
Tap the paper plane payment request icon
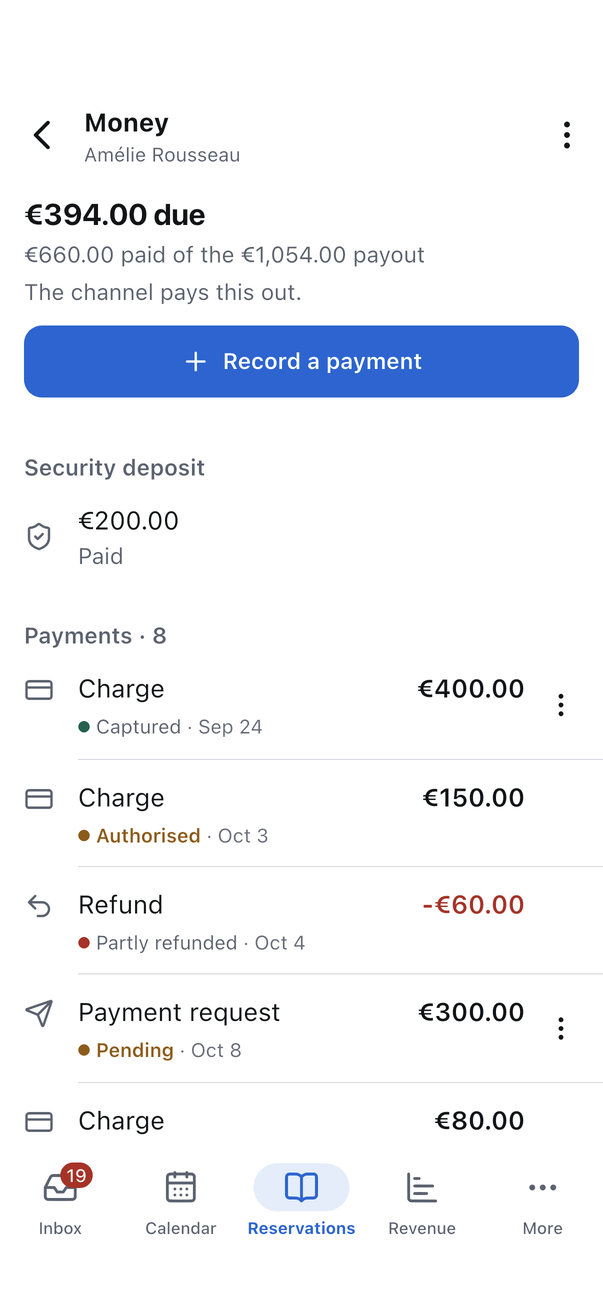[x=39, y=1013]
